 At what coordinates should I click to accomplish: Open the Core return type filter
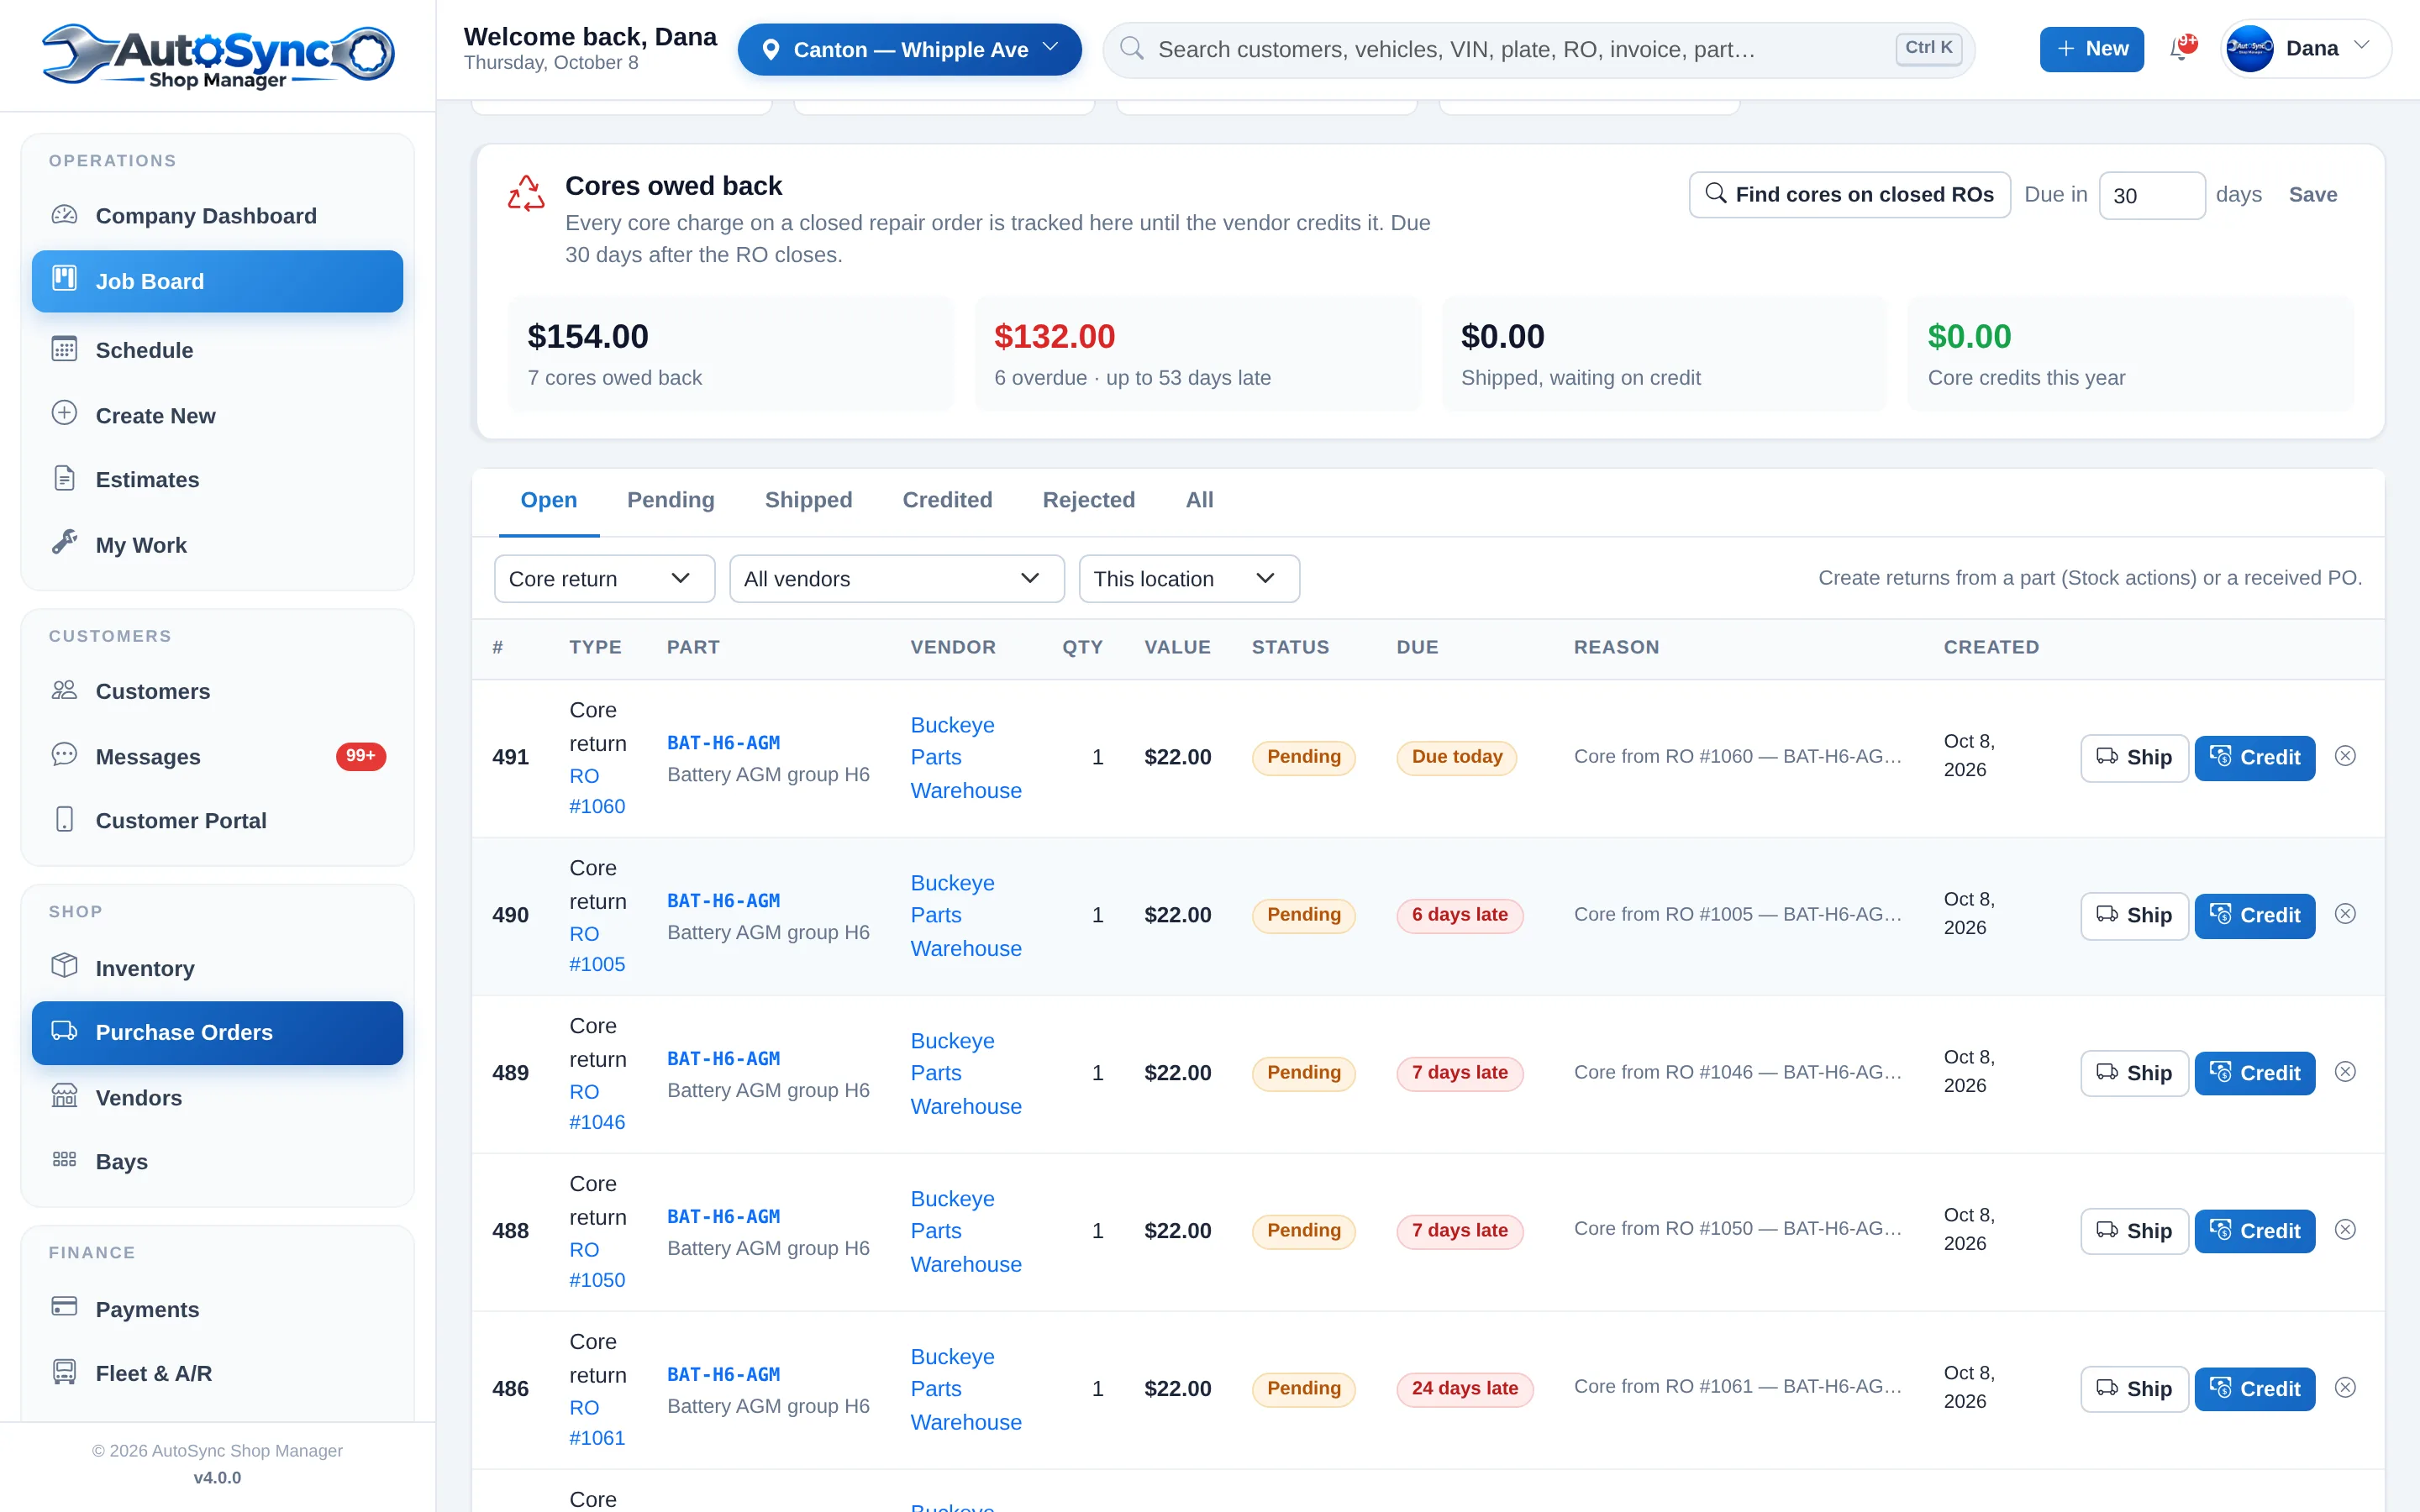(x=604, y=579)
